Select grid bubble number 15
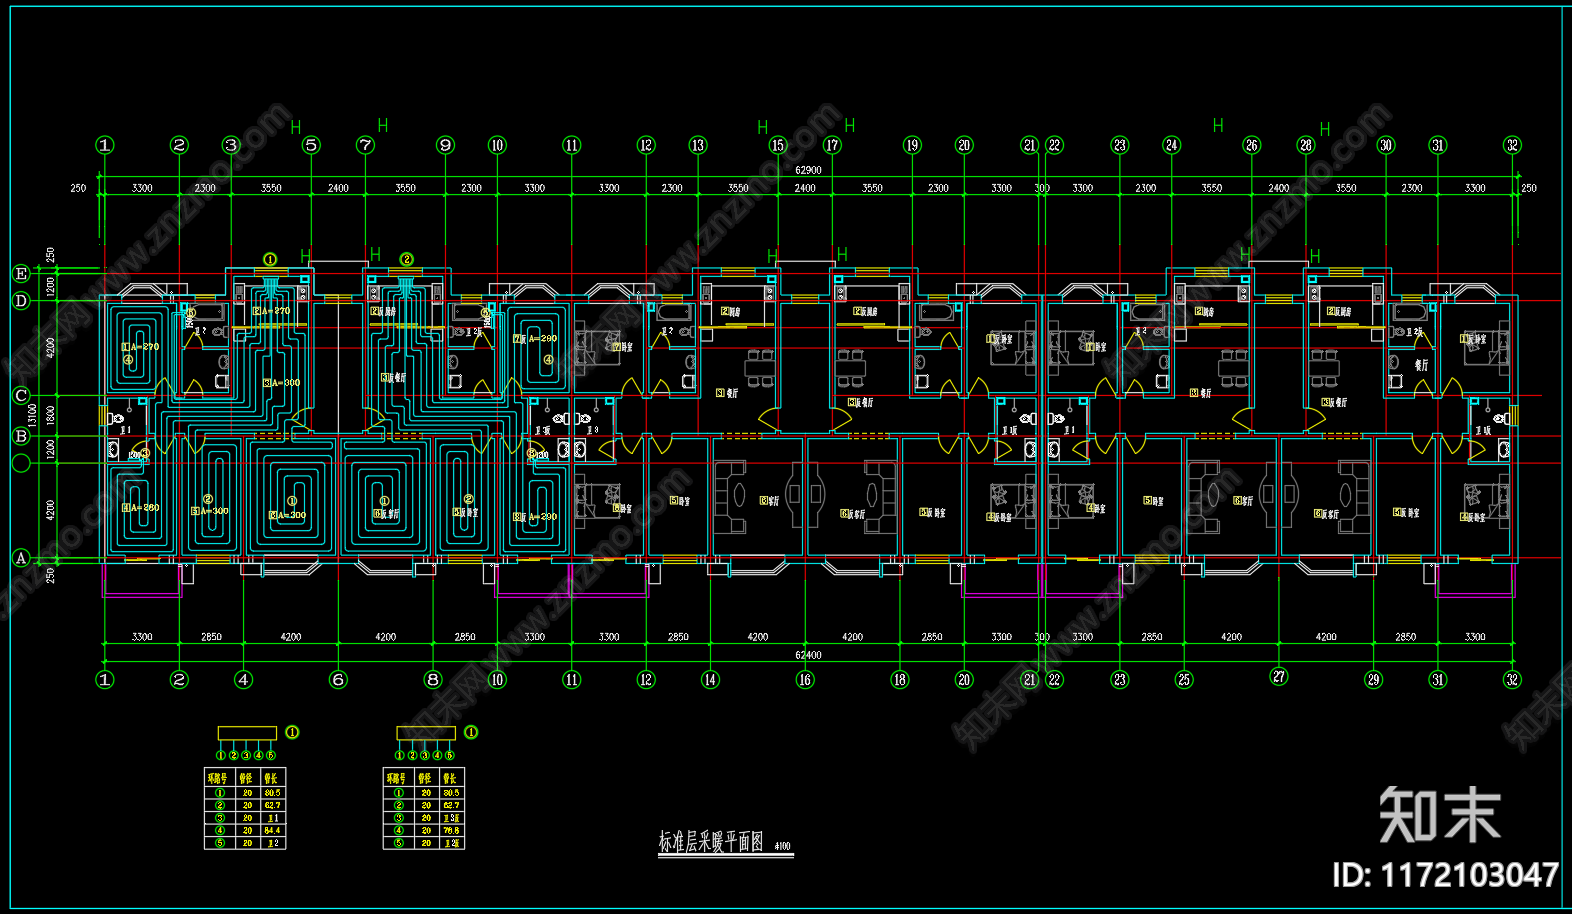The image size is (1572, 914). [x=778, y=145]
